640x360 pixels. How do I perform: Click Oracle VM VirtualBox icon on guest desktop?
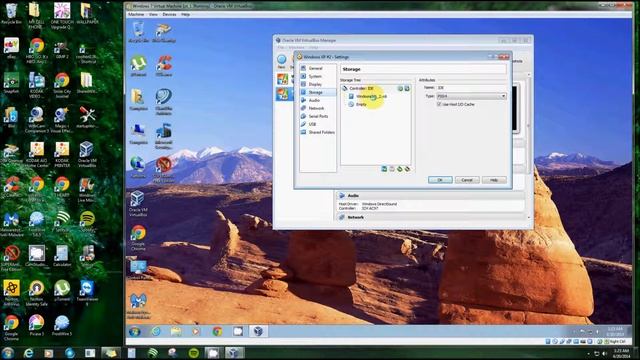coord(138,204)
